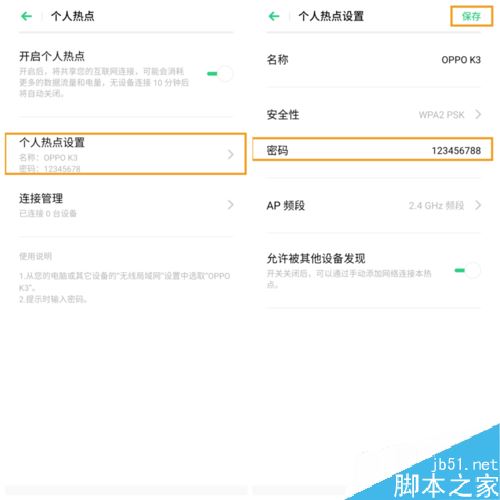Click 已连接 0 台设备 text
500x500 pixels.
48,213
